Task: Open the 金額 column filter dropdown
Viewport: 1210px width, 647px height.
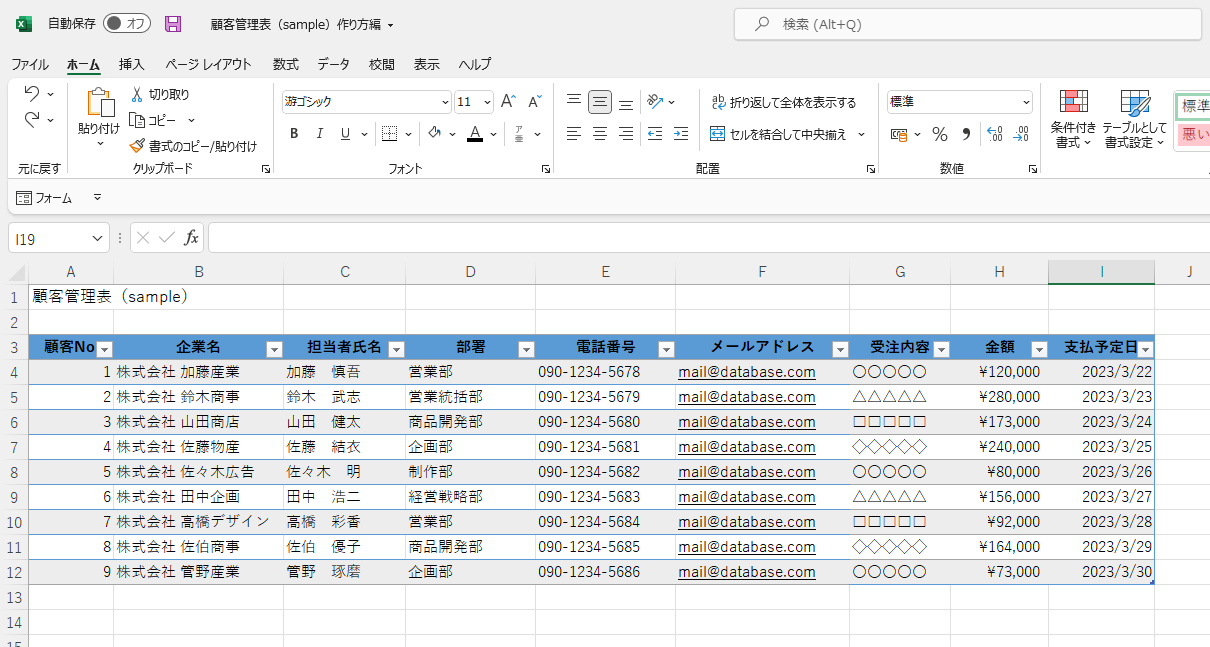Action: click(1039, 349)
